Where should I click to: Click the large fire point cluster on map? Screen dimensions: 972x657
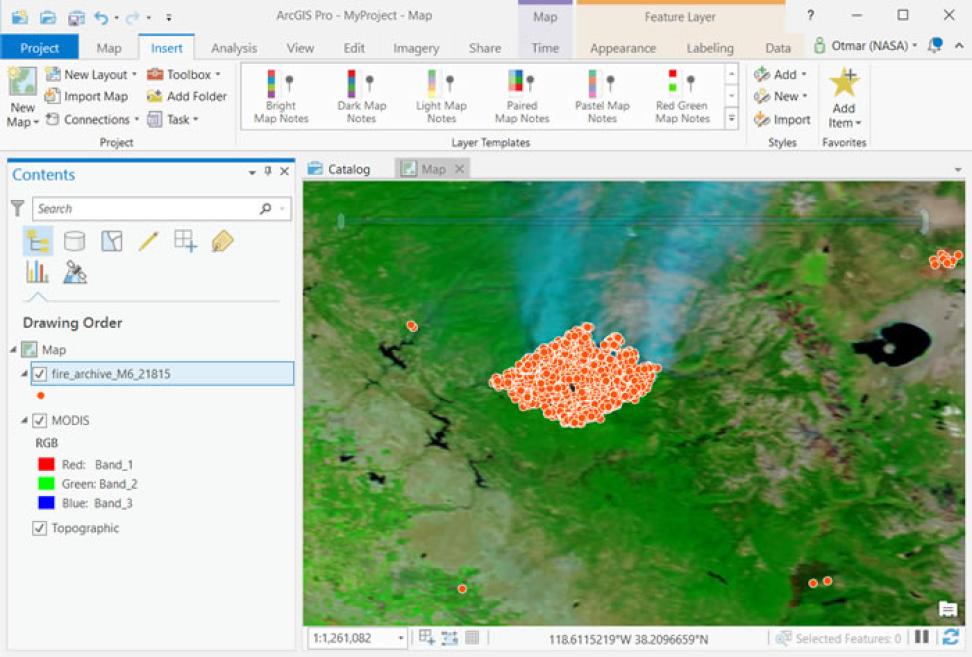575,377
